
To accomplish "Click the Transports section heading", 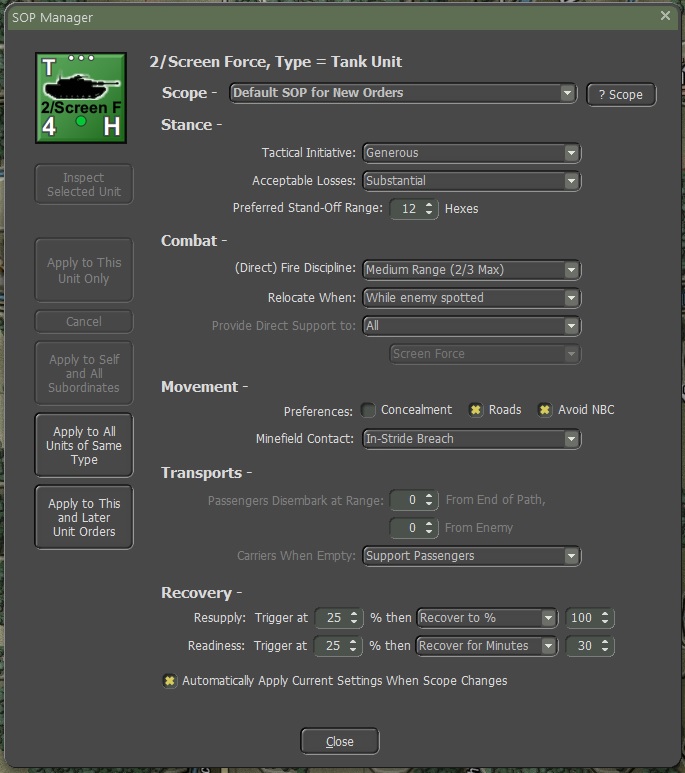I will tap(207, 473).
